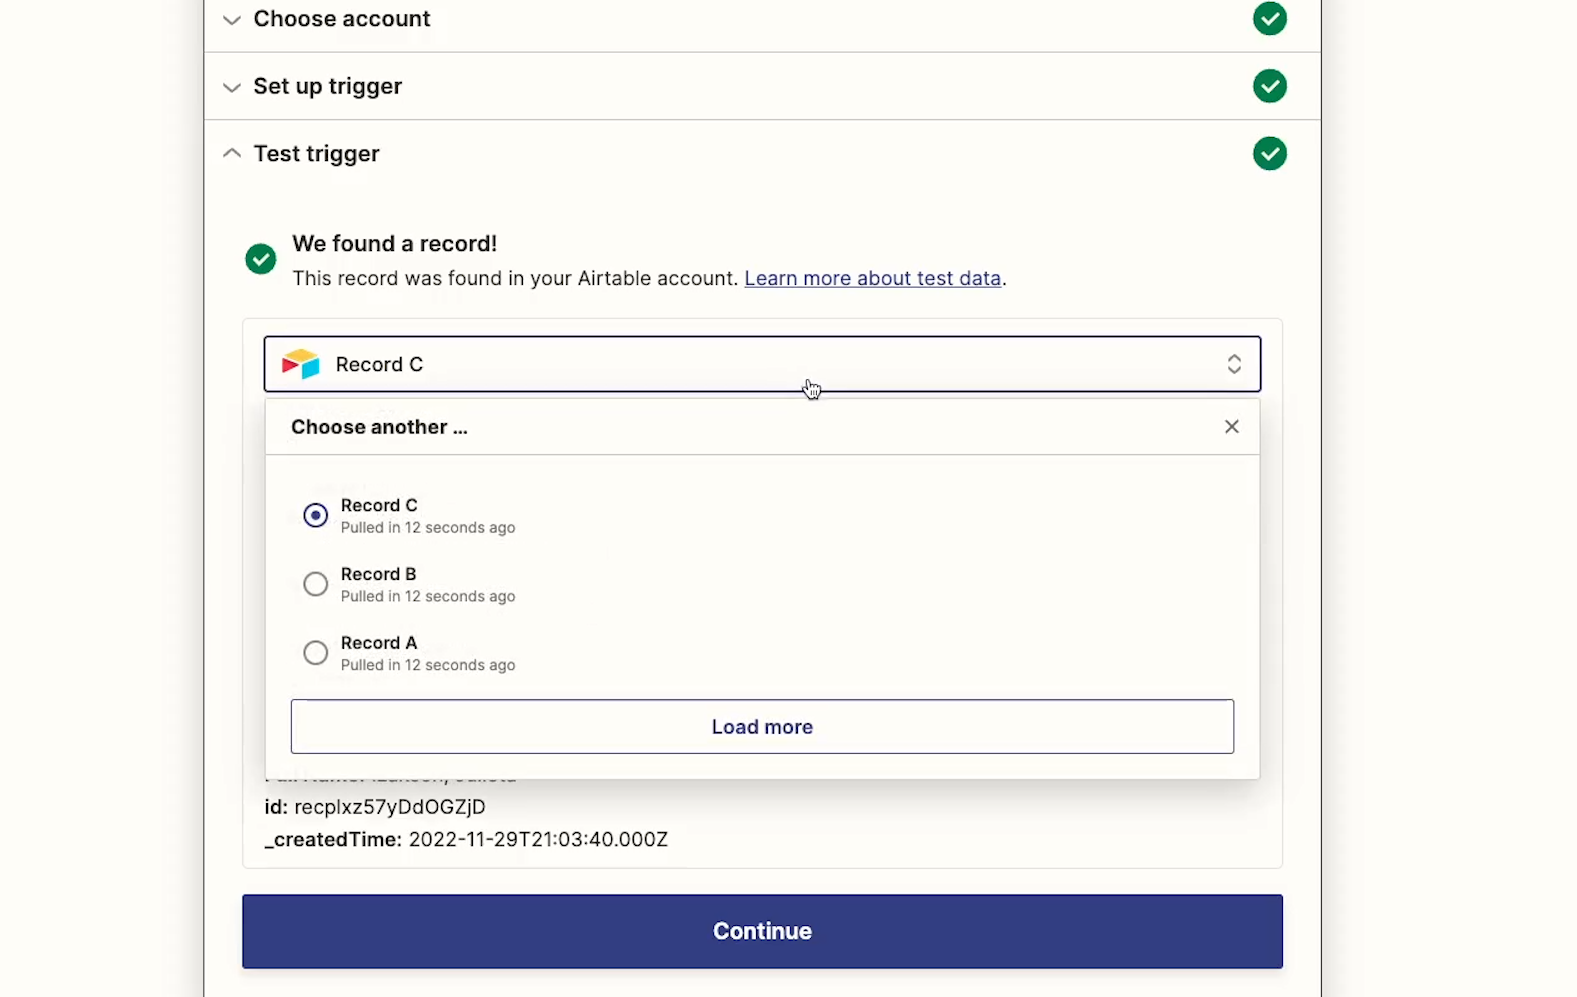Select the Record B radio button
The width and height of the screenshot is (1577, 997).
(x=316, y=584)
